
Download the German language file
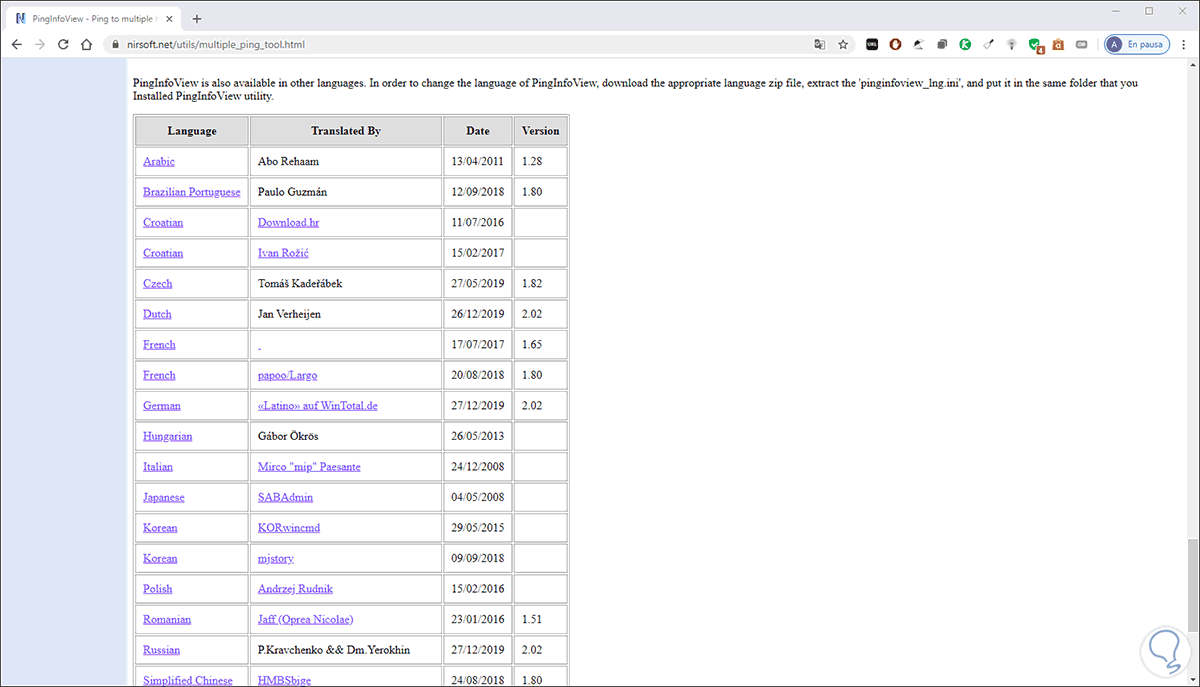pyautogui.click(x=162, y=406)
